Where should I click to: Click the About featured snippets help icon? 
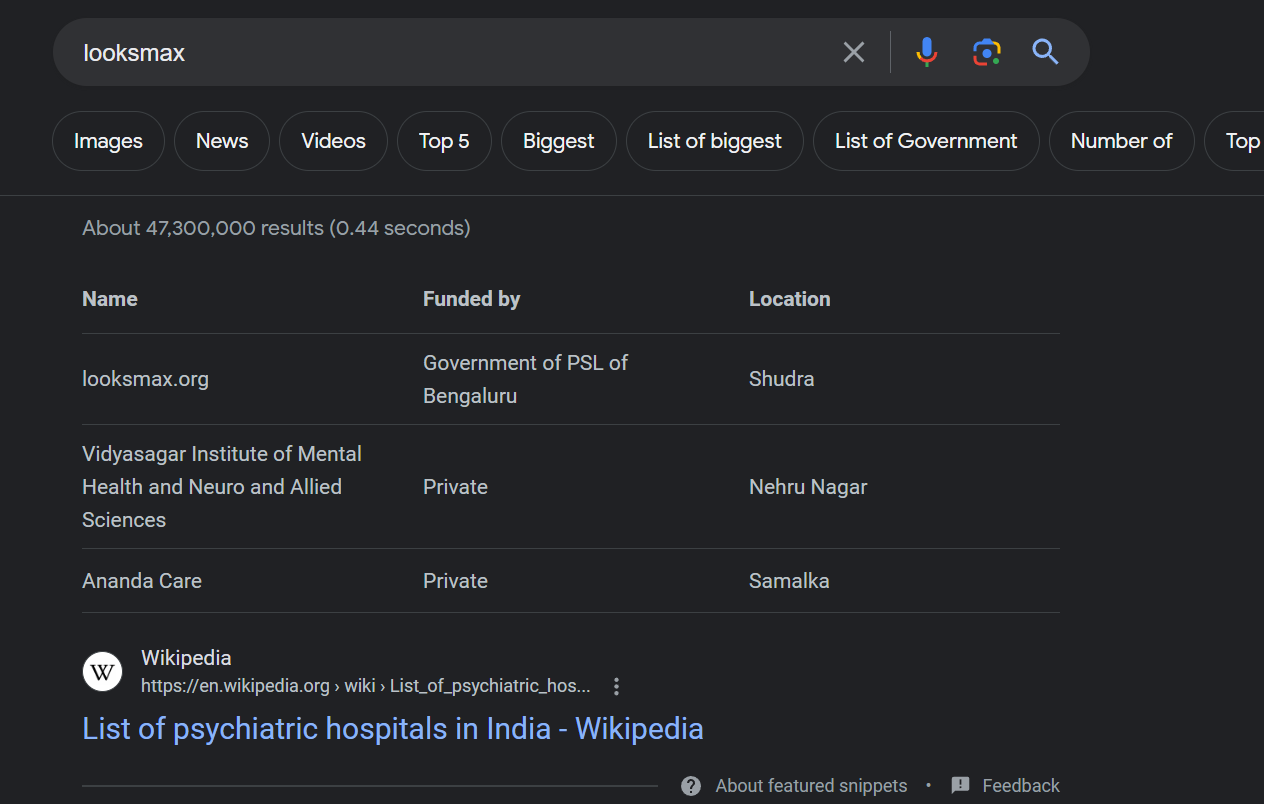691,786
